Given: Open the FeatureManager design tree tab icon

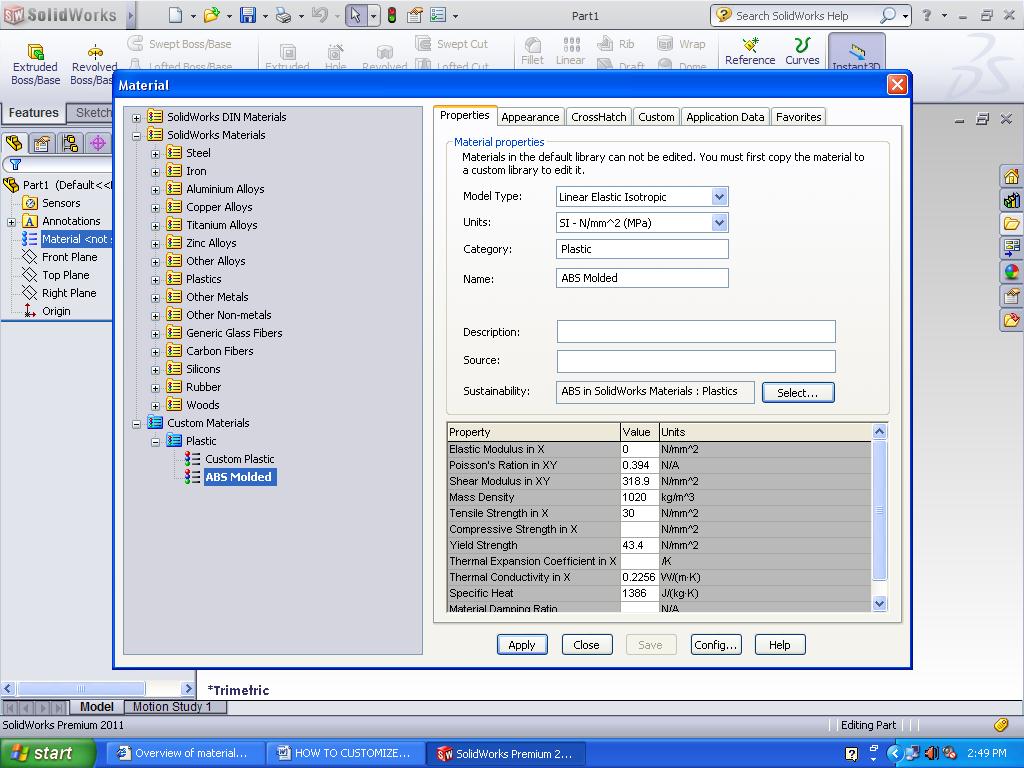Looking at the screenshot, I should pyautogui.click(x=14, y=143).
